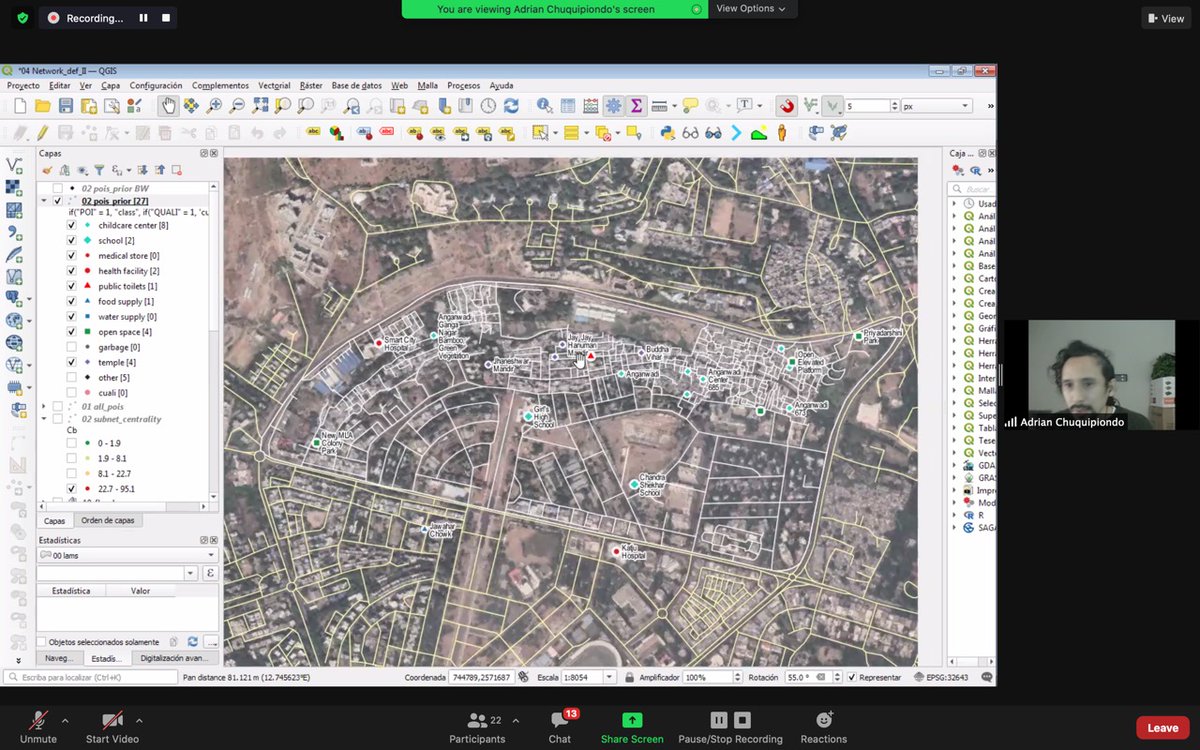Create a new QGIS project
The height and width of the screenshot is (750, 1200).
[20, 106]
